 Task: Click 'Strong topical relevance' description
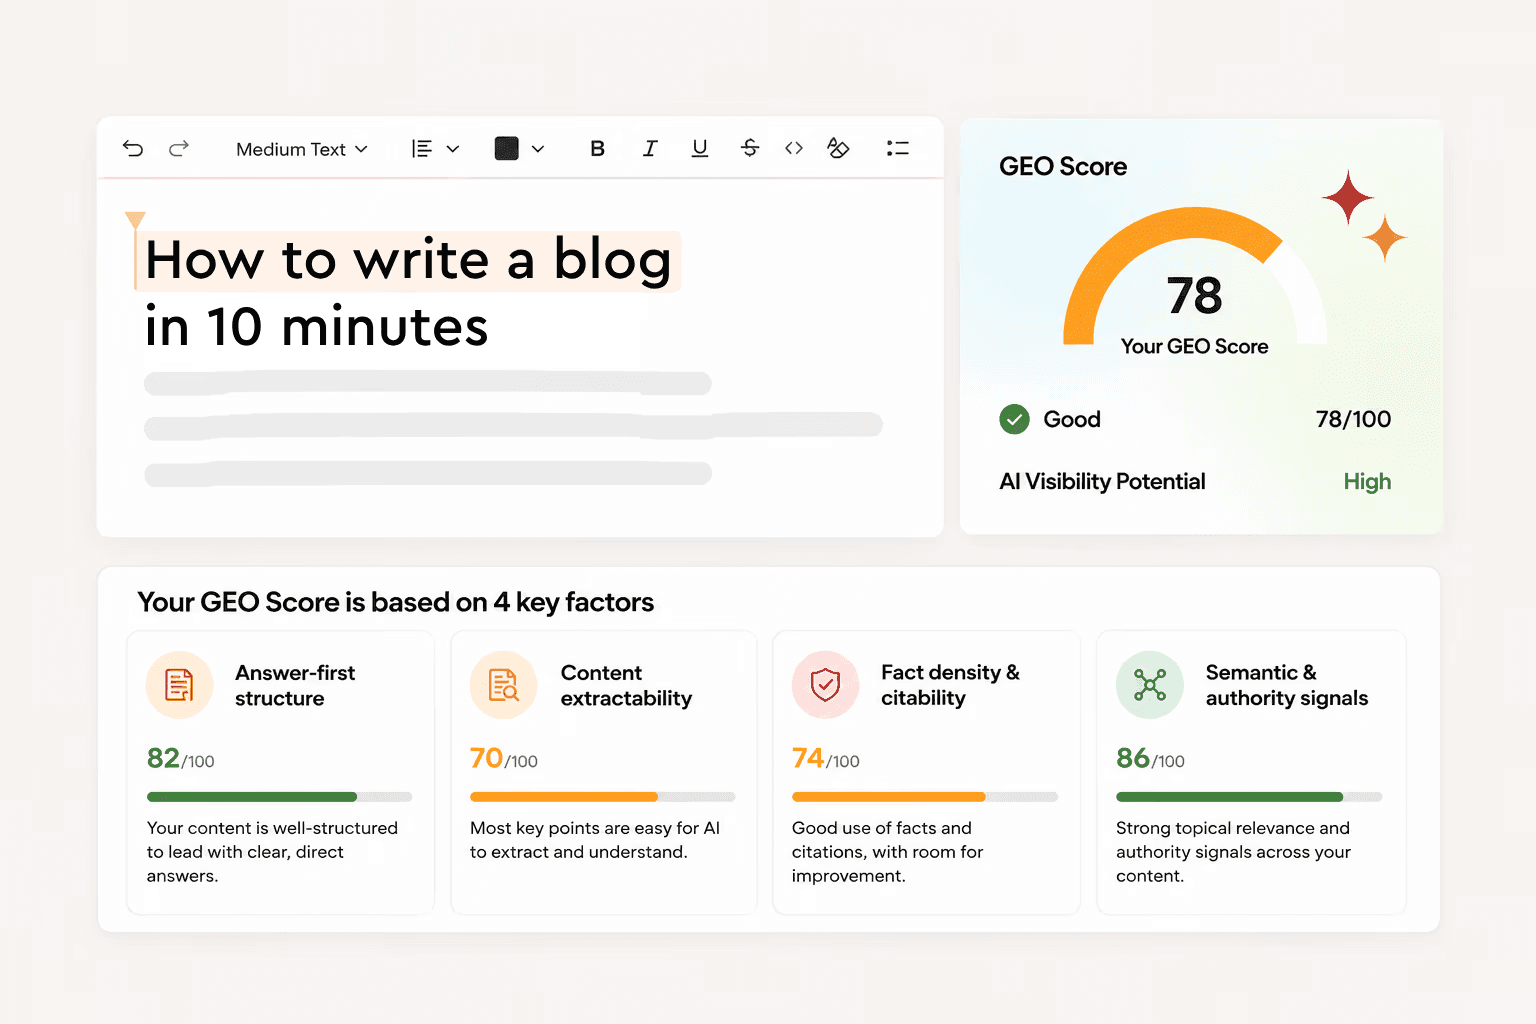pyautogui.click(x=1233, y=852)
